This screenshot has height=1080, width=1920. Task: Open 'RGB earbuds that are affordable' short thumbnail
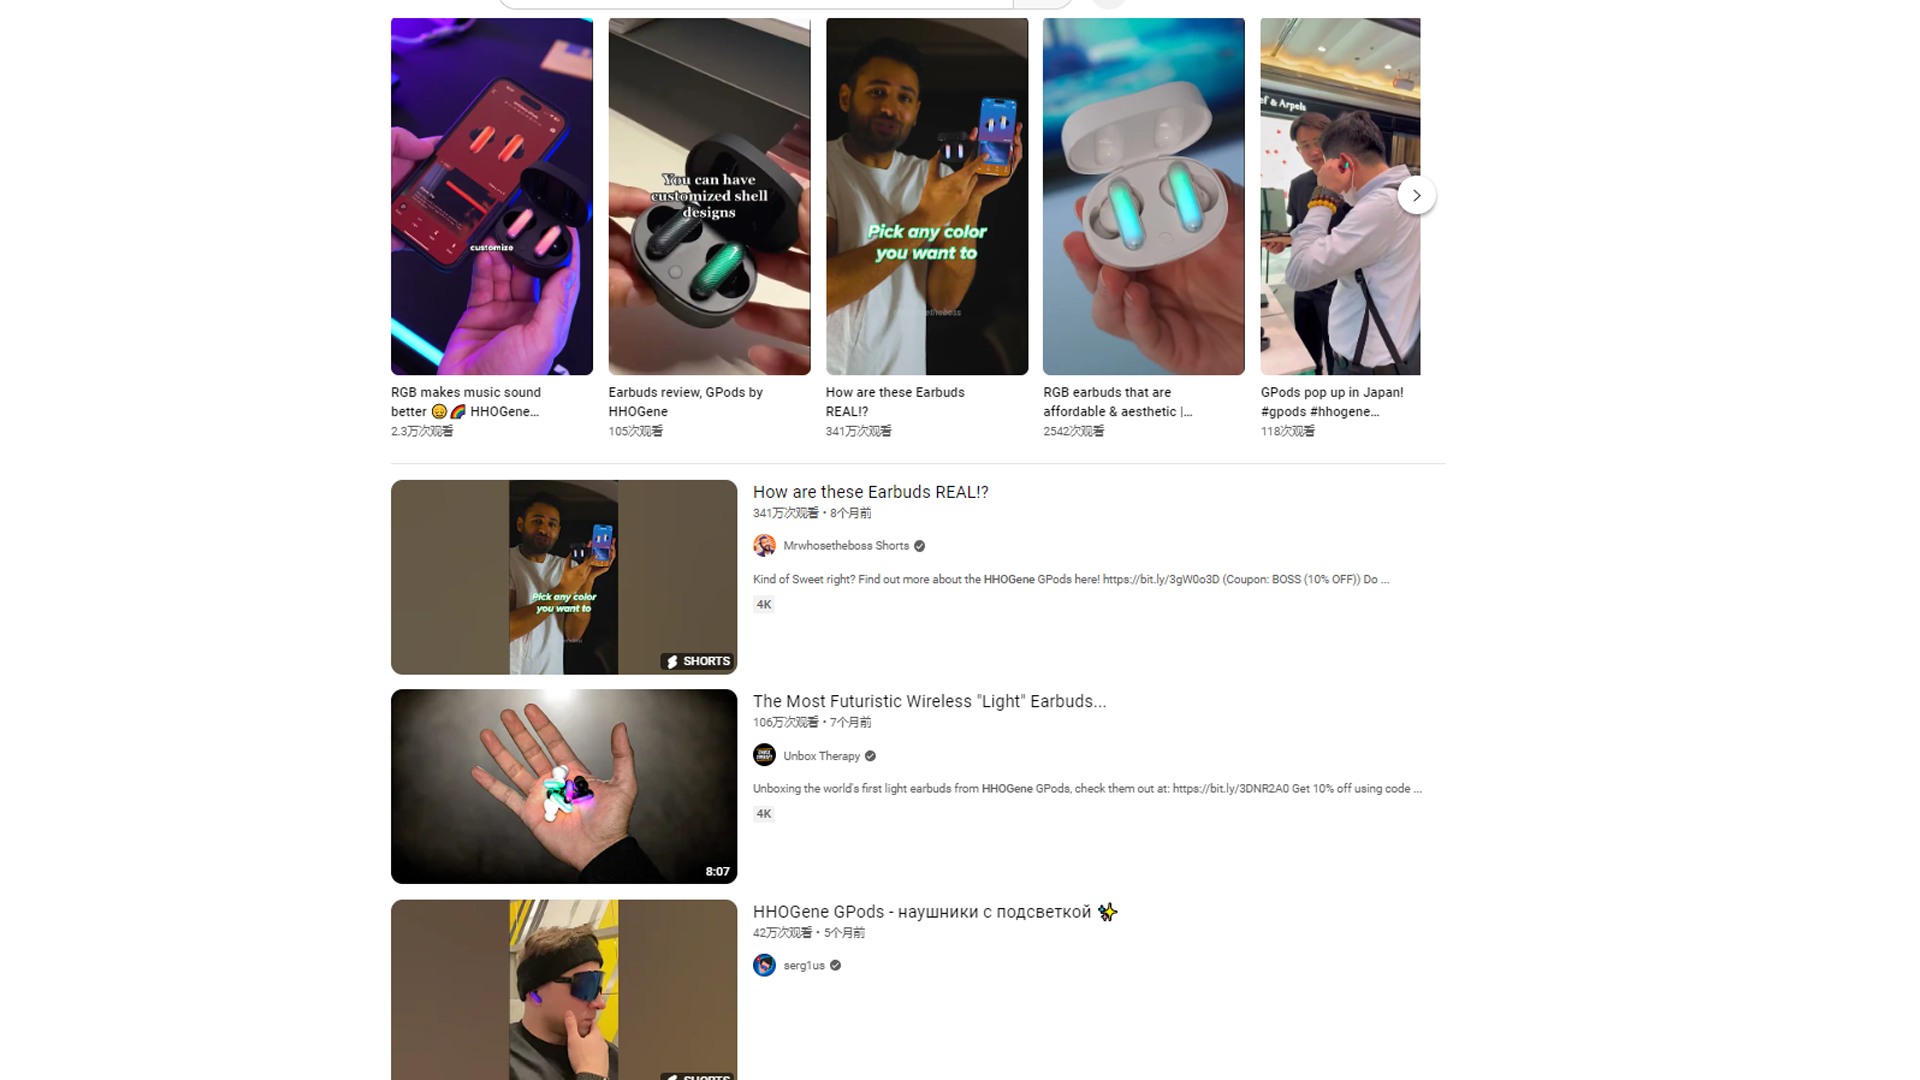tap(1143, 197)
